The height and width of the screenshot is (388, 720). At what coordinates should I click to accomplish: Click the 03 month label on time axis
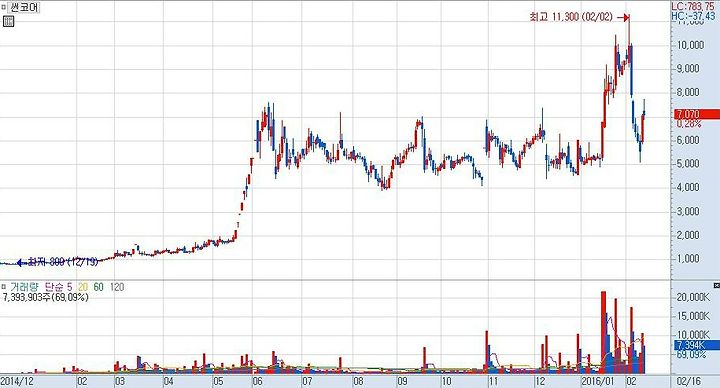[x=120, y=382]
